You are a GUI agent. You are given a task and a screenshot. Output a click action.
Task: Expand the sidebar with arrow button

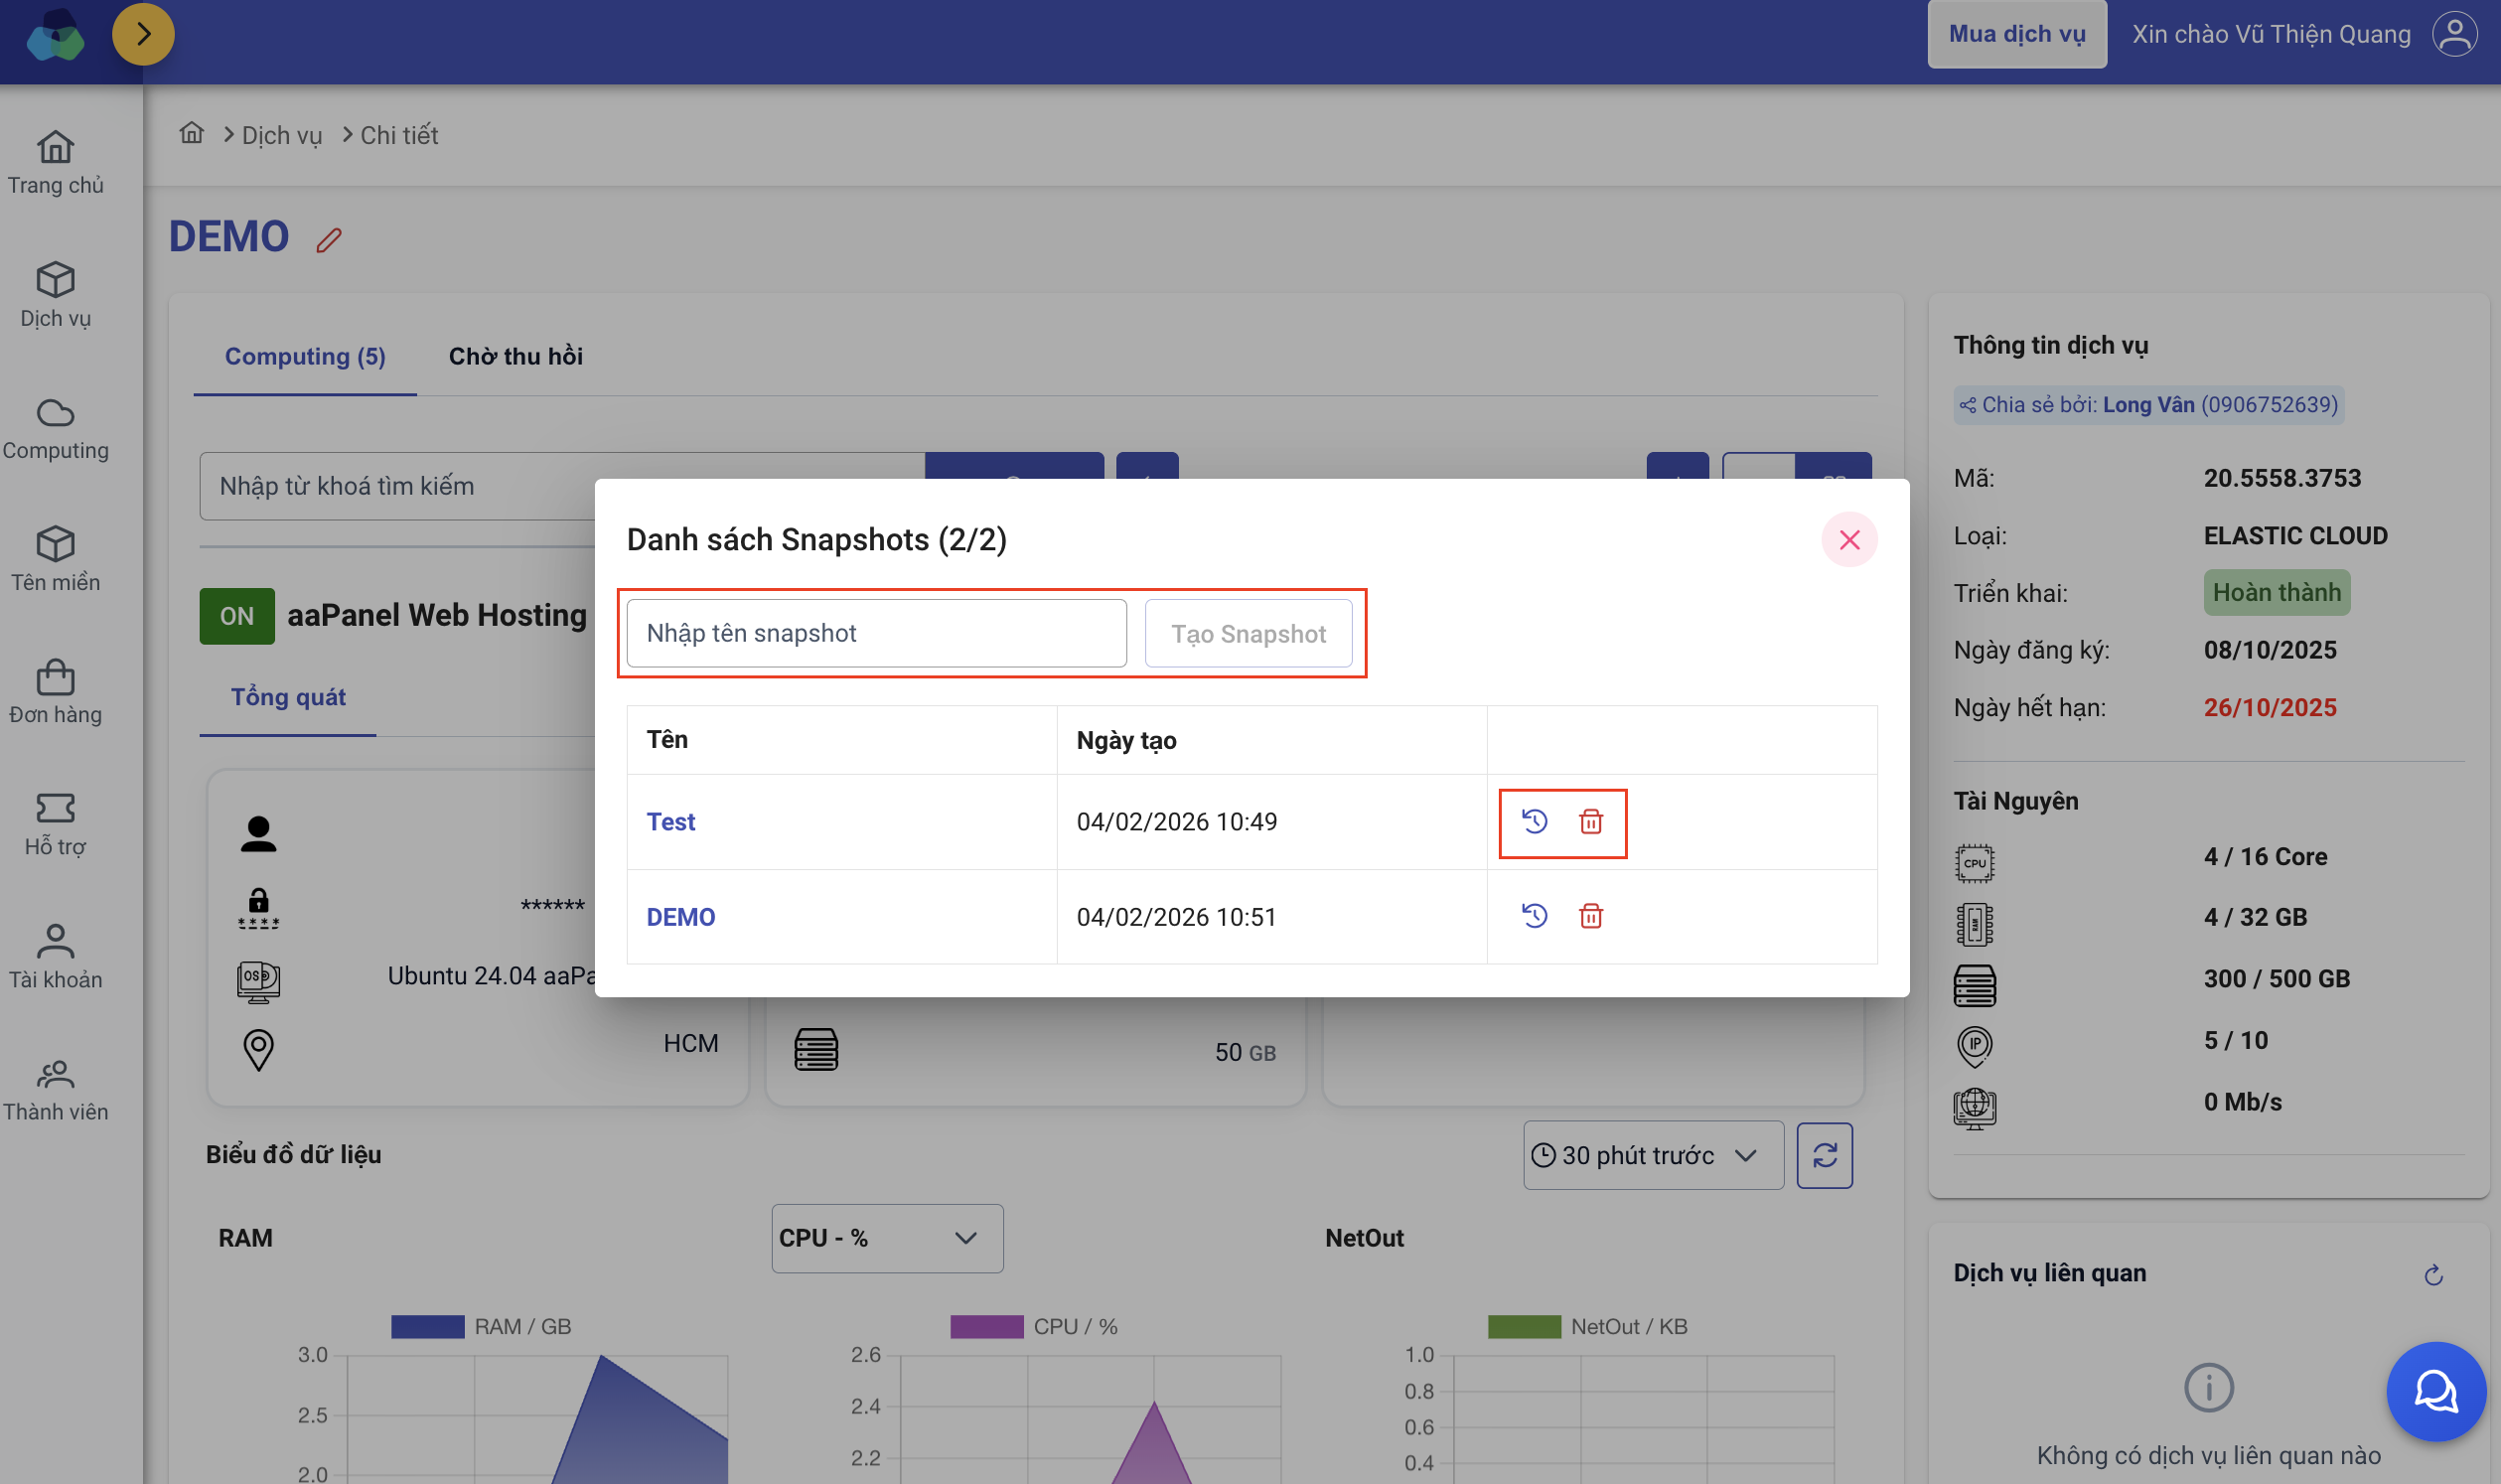[x=143, y=35]
